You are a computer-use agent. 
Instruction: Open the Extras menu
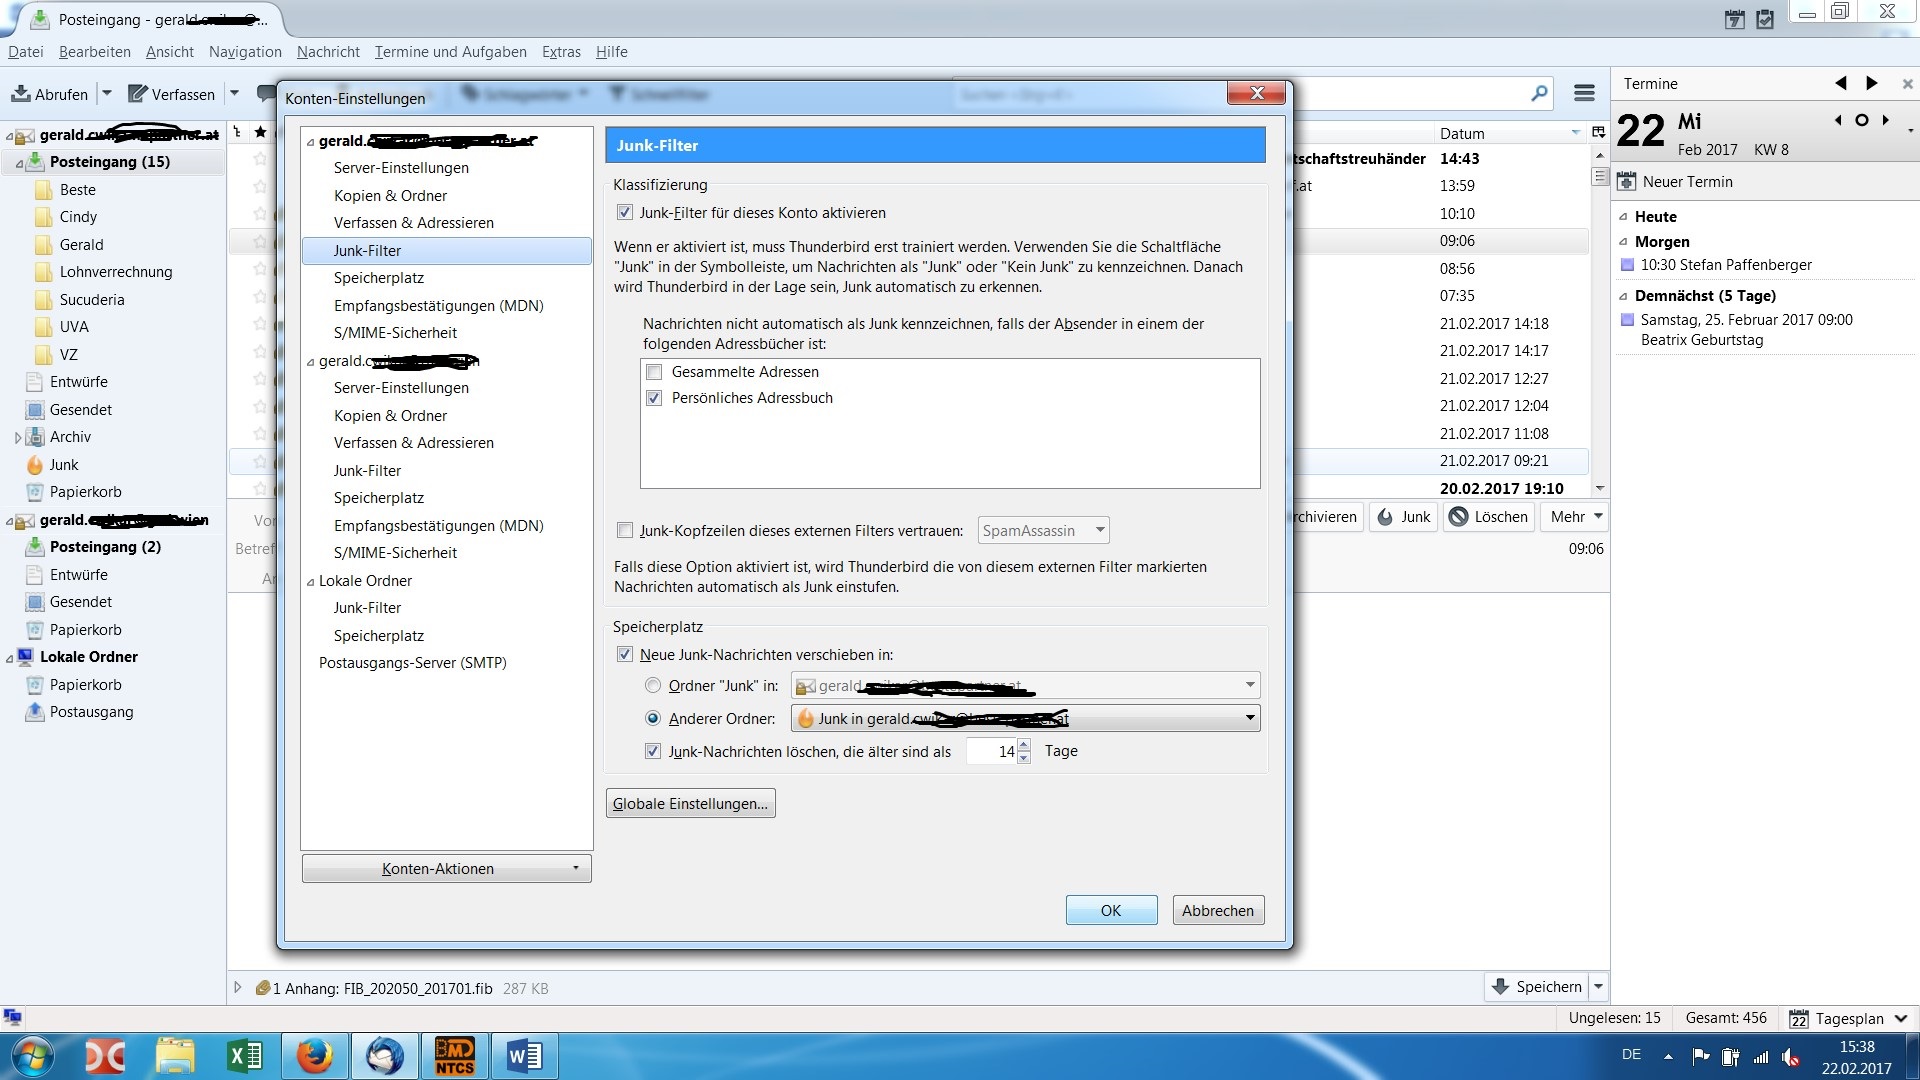pos(560,52)
